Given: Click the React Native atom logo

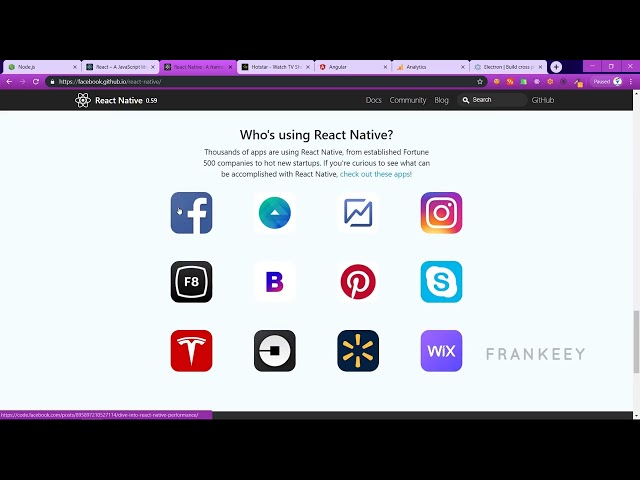Looking at the screenshot, I should tap(82, 100).
